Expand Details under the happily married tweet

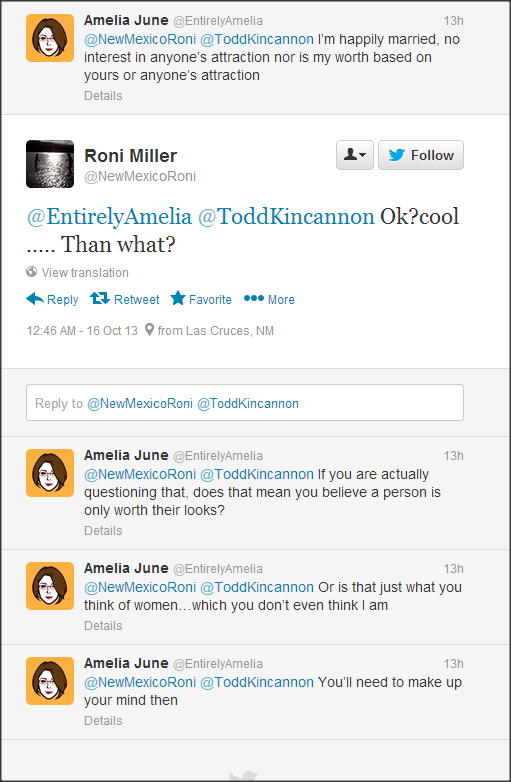(103, 95)
